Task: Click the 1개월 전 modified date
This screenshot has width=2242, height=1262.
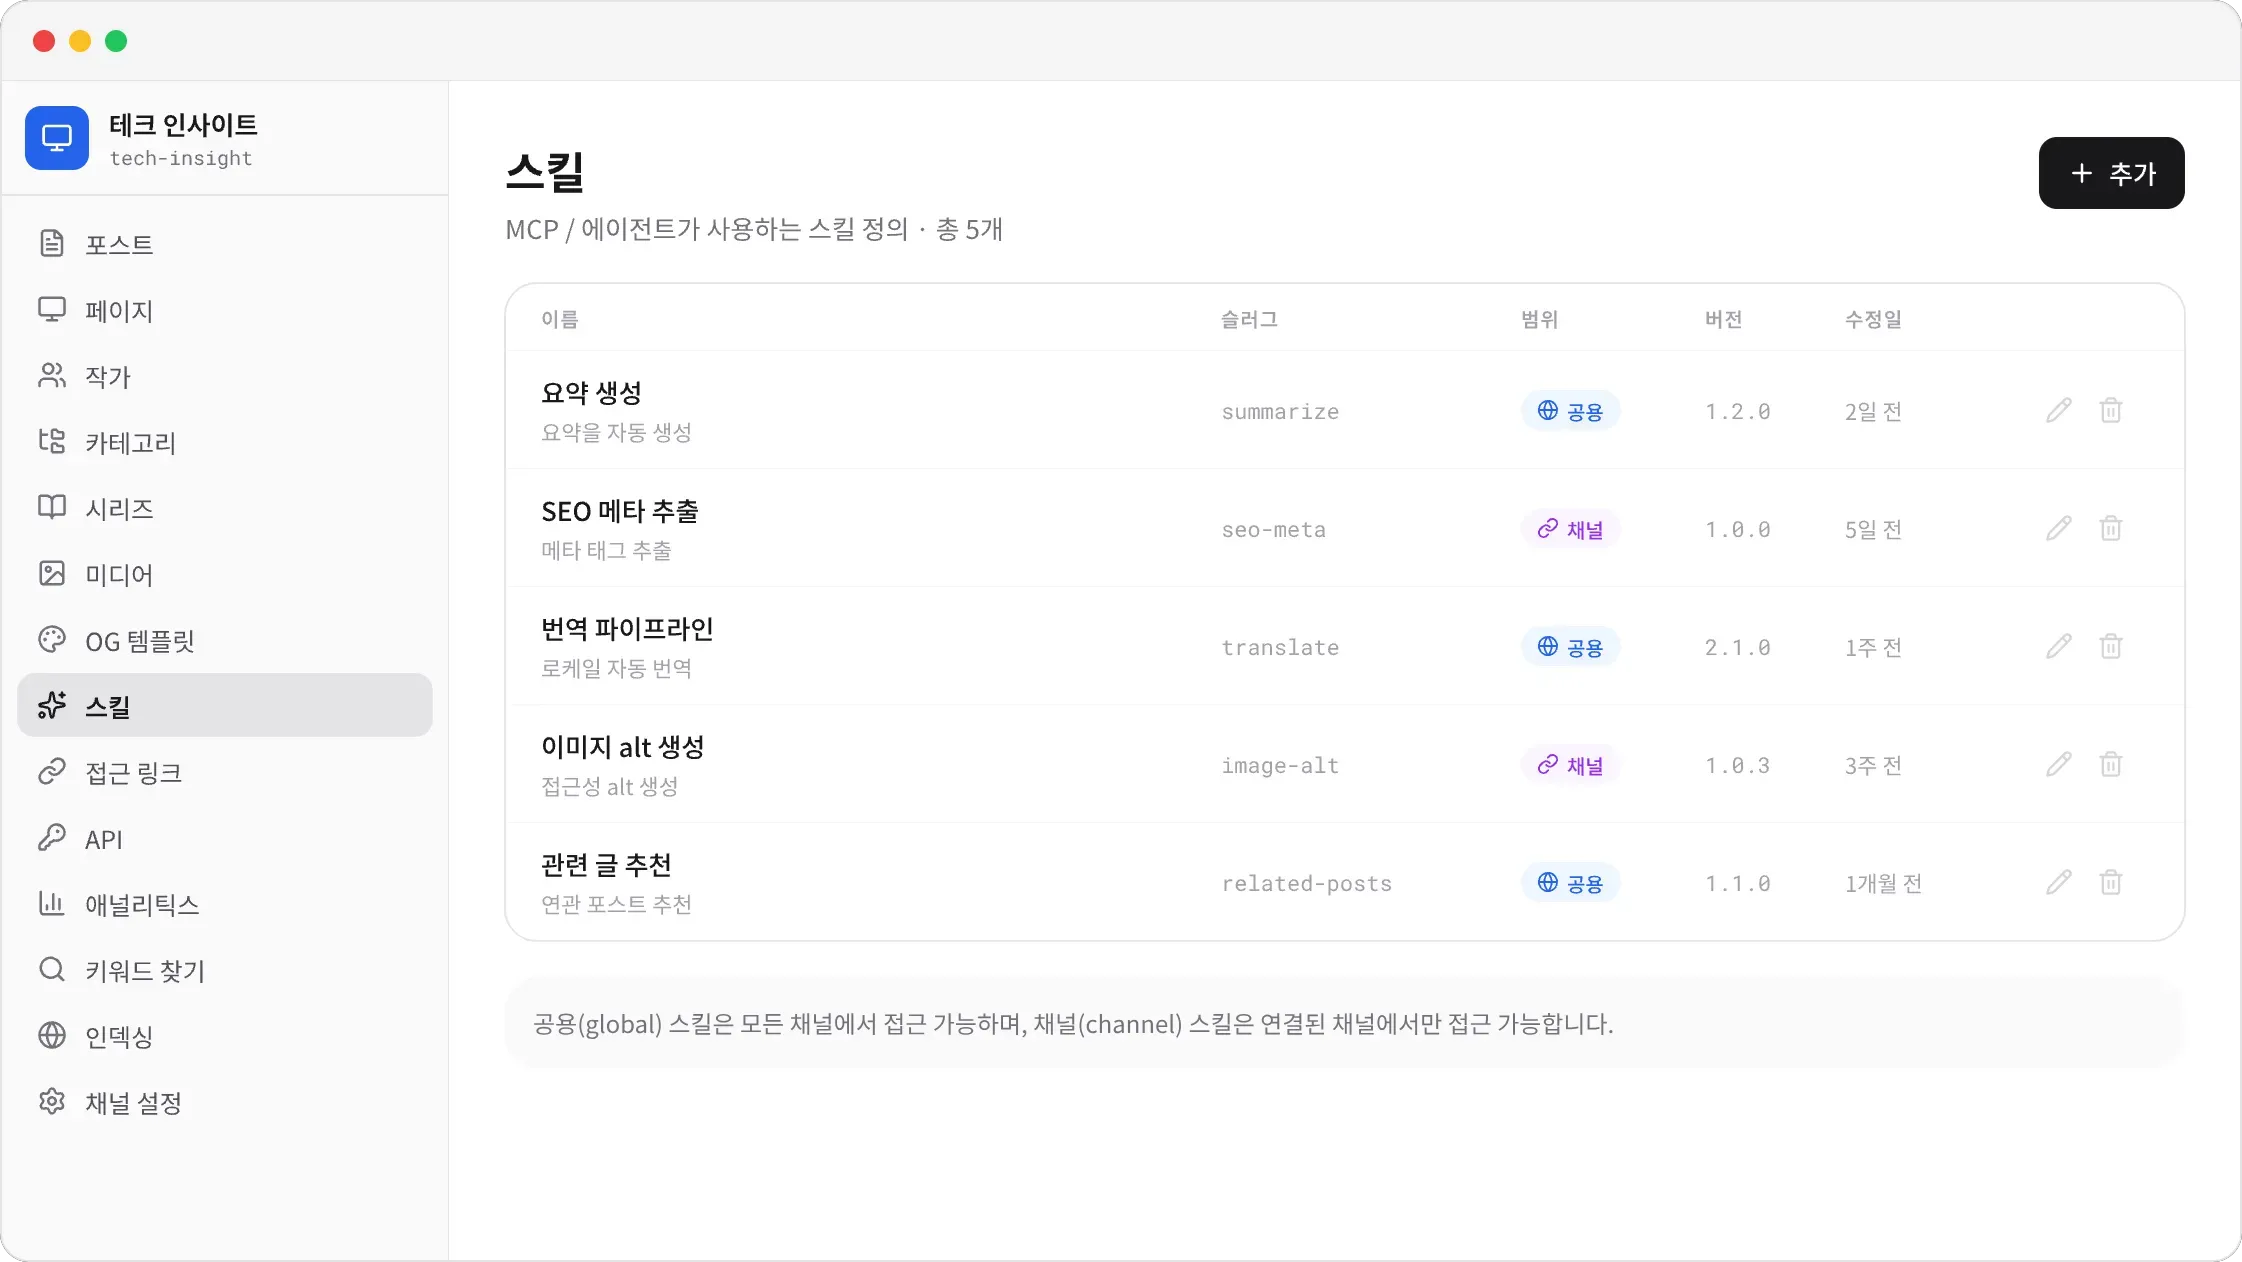Action: (x=1883, y=883)
